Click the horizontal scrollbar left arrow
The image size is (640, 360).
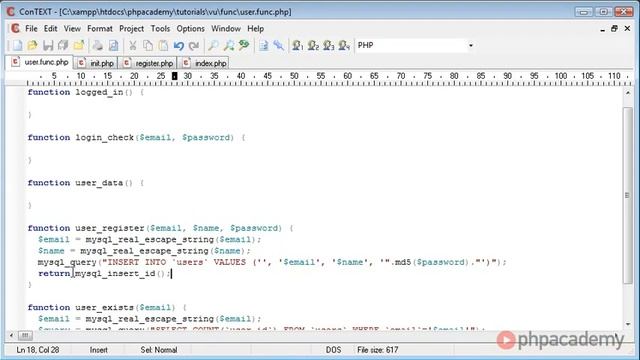tap(11, 336)
